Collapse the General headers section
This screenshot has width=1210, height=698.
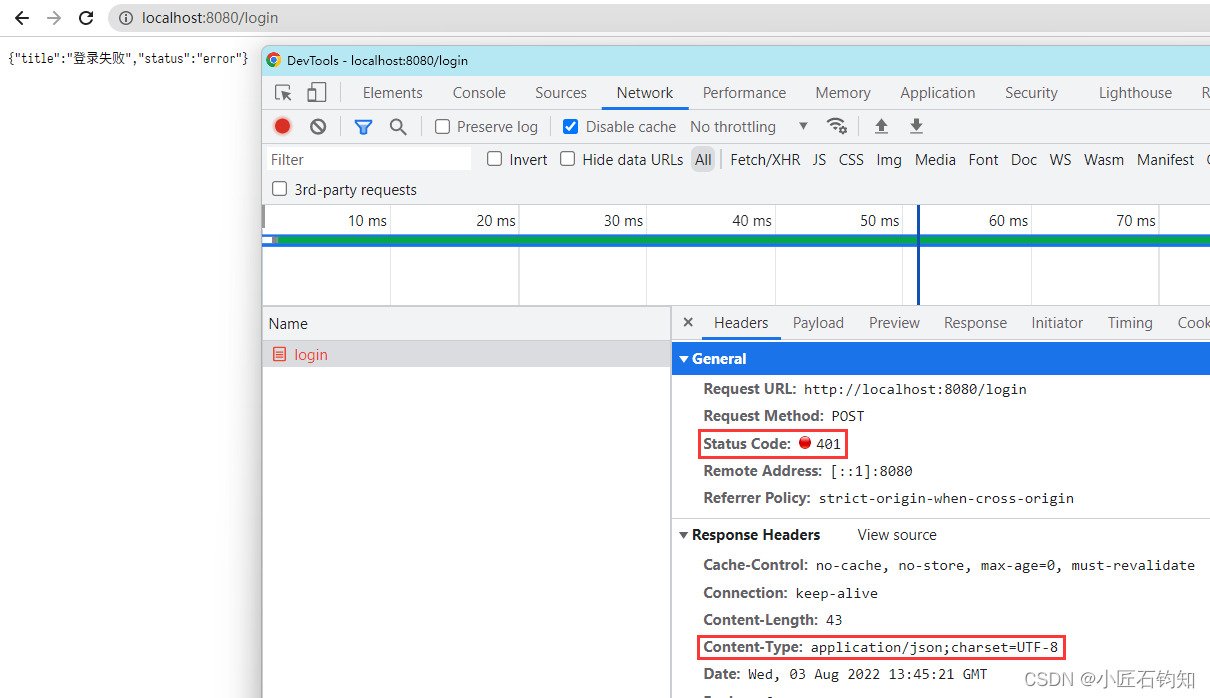(x=684, y=358)
